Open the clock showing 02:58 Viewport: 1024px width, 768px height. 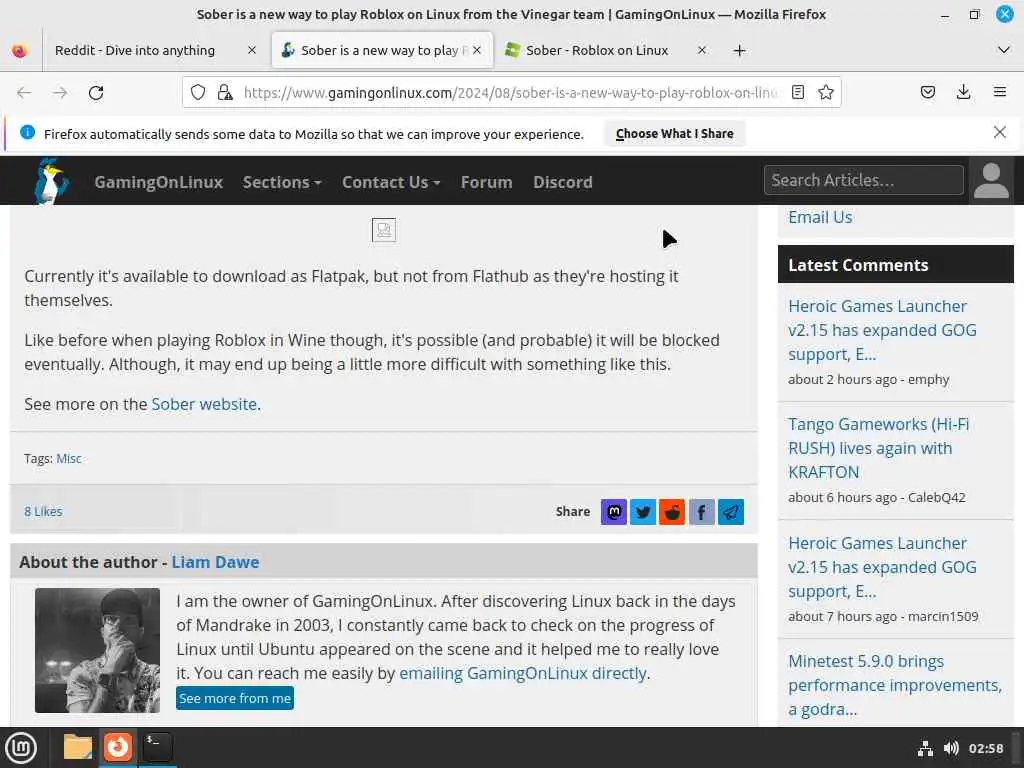[x=985, y=748]
